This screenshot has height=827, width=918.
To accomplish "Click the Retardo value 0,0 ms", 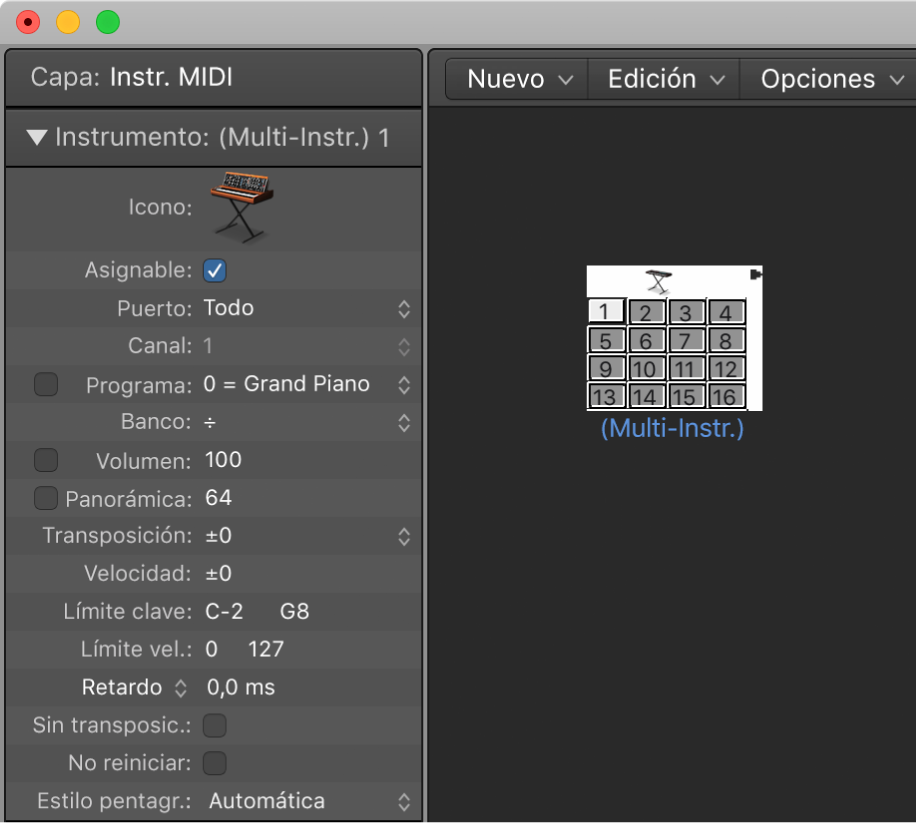I will [241, 688].
